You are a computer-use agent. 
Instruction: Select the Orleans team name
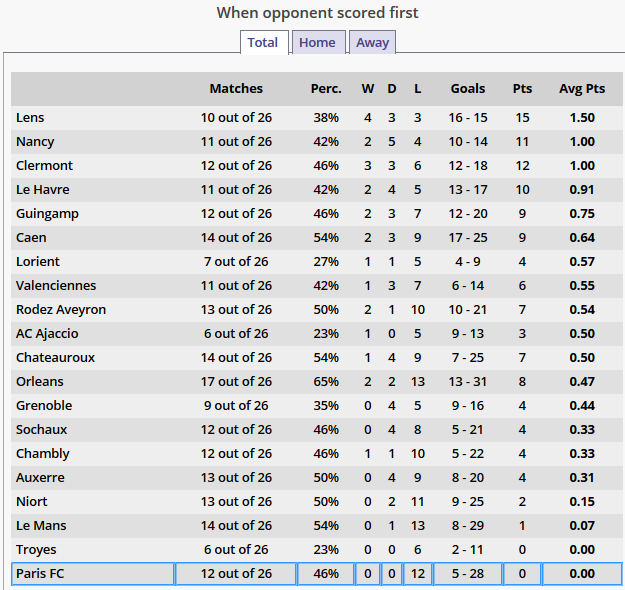[x=39, y=382]
